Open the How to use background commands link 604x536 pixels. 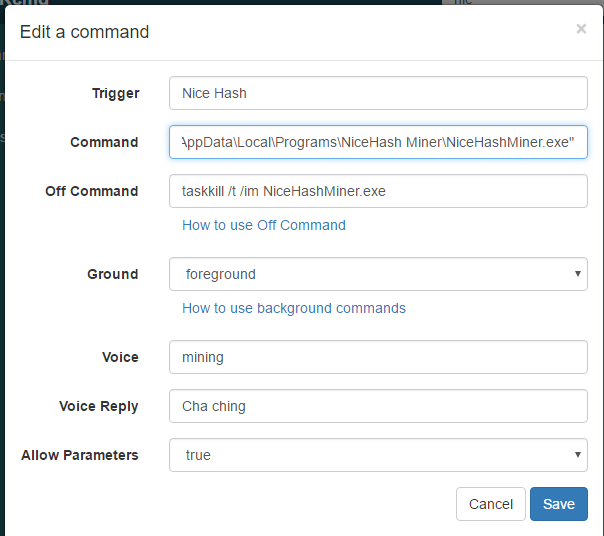[x=294, y=308]
